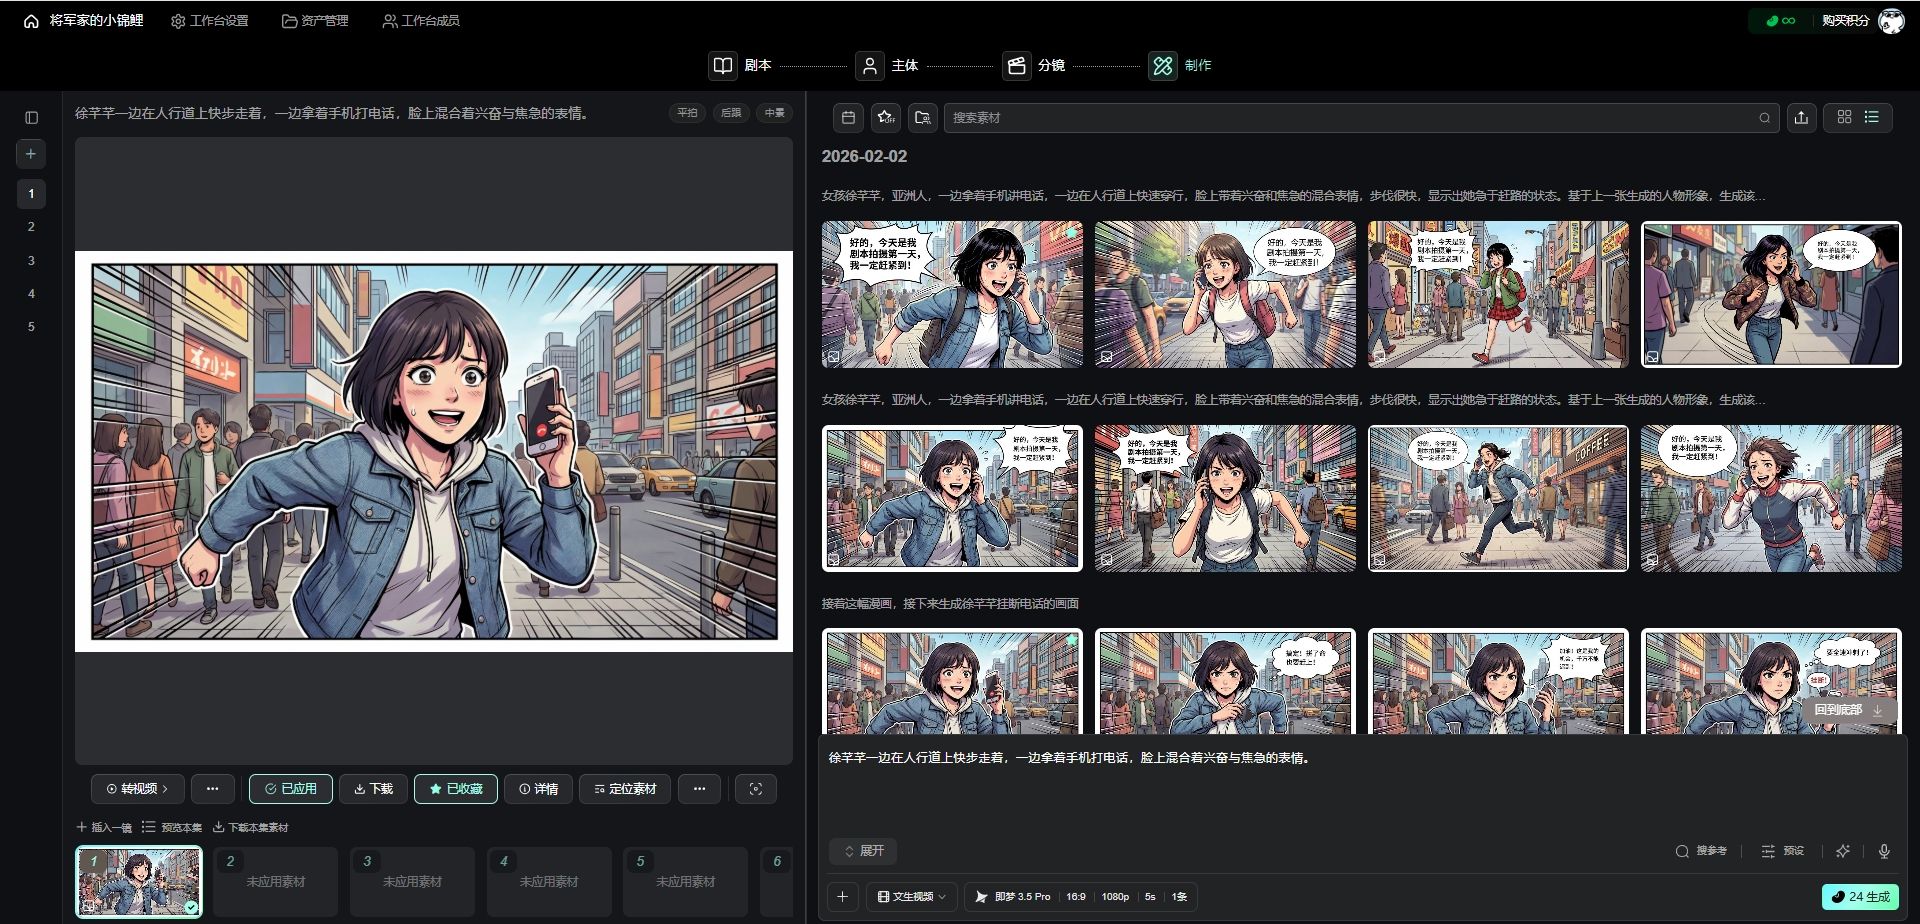Expand the prompt box with 展开
The image size is (1920, 924).
(x=863, y=851)
